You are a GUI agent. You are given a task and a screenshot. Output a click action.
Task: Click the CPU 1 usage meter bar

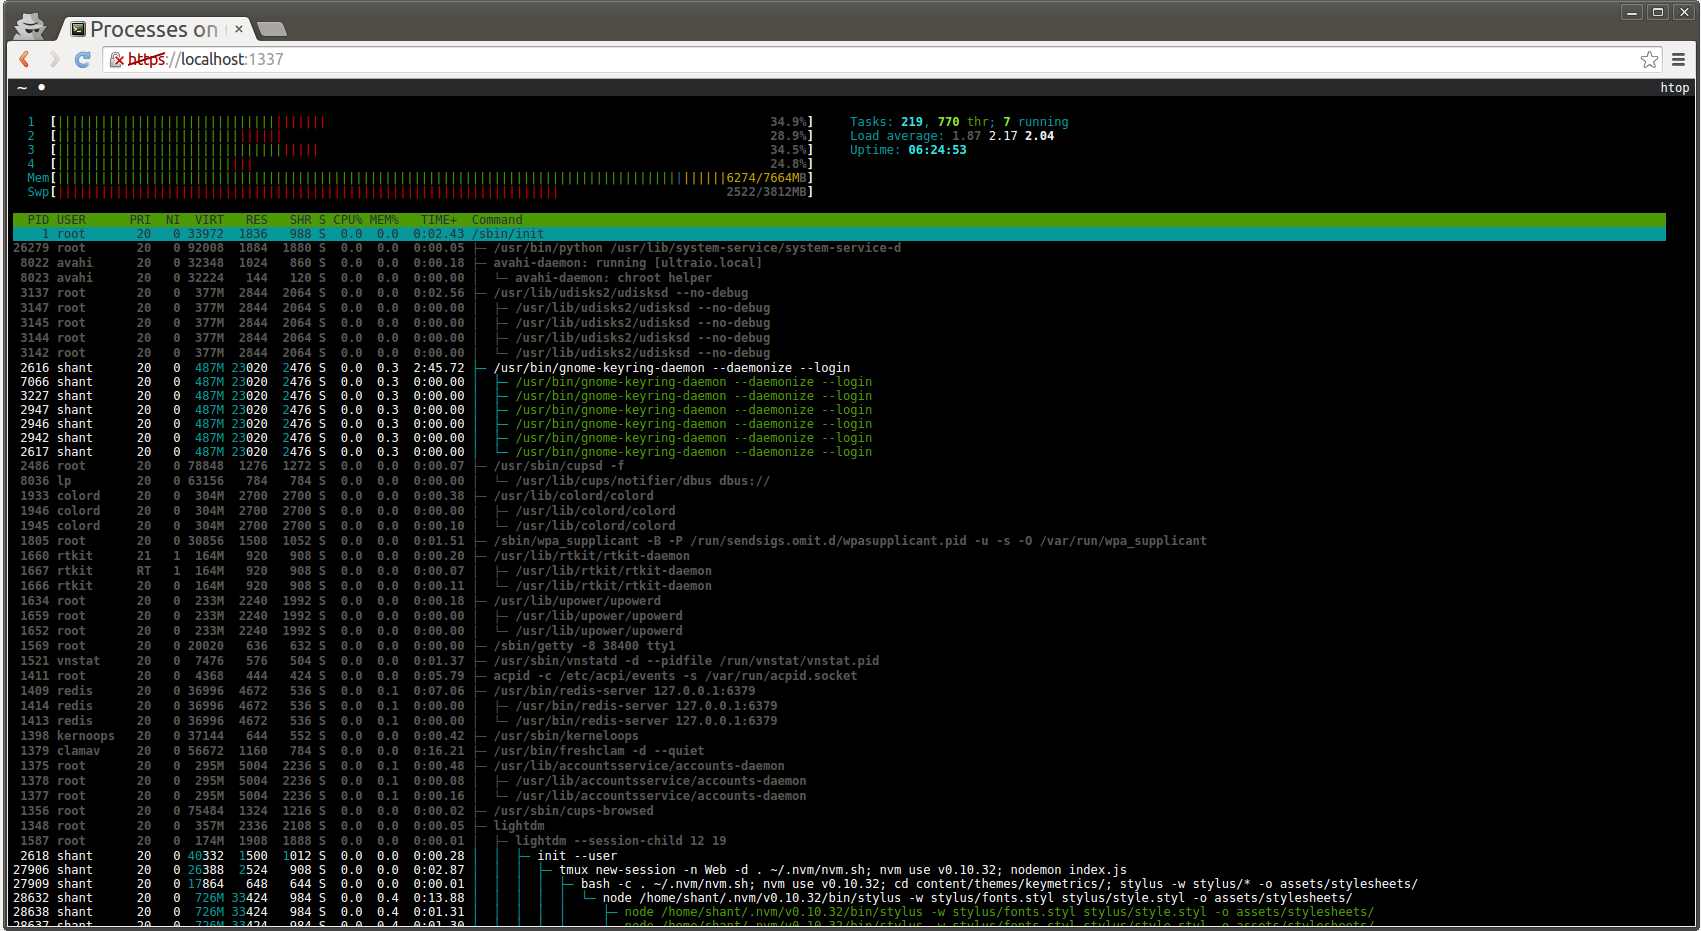pos(432,122)
